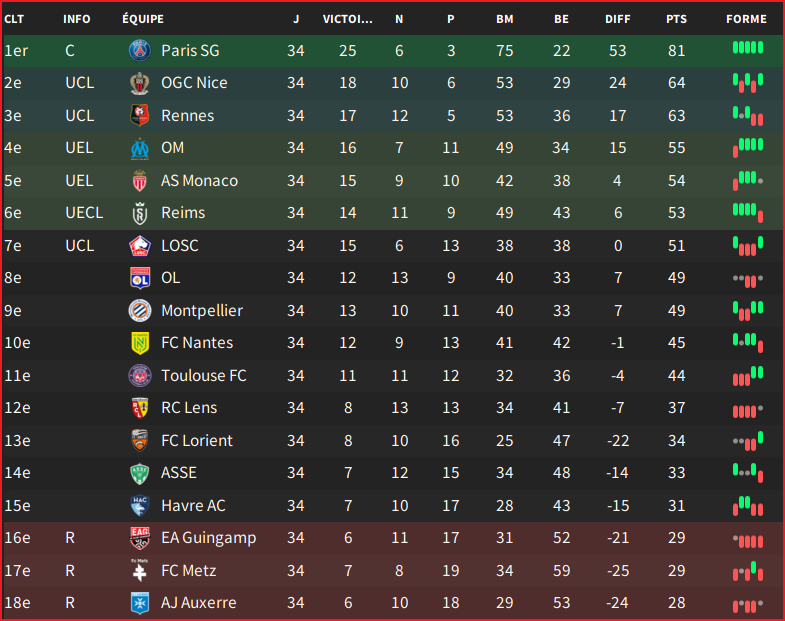Click the ÉQUIPE column header
Viewport: 785px width, 621px height.
pyautogui.click(x=143, y=19)
